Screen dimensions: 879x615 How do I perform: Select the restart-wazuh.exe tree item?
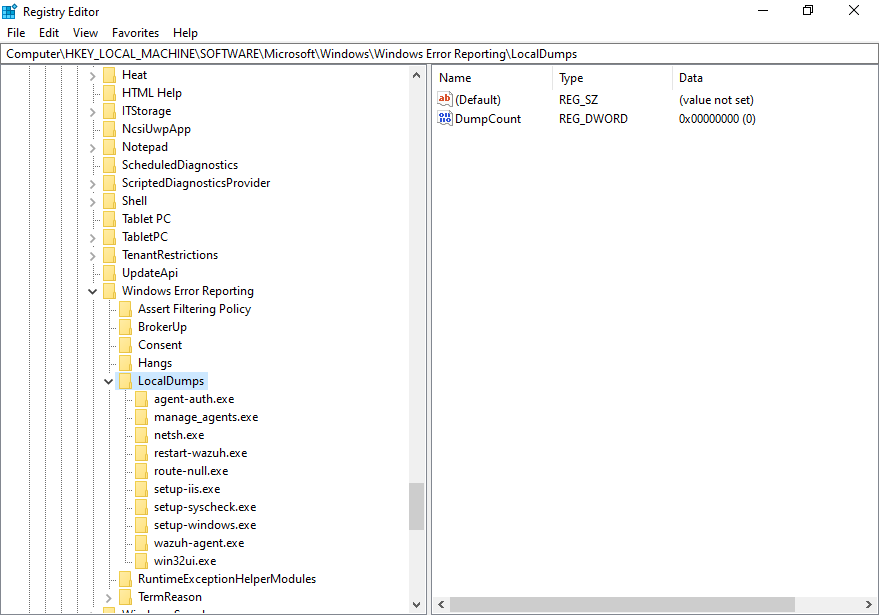[x=200, y=452]
